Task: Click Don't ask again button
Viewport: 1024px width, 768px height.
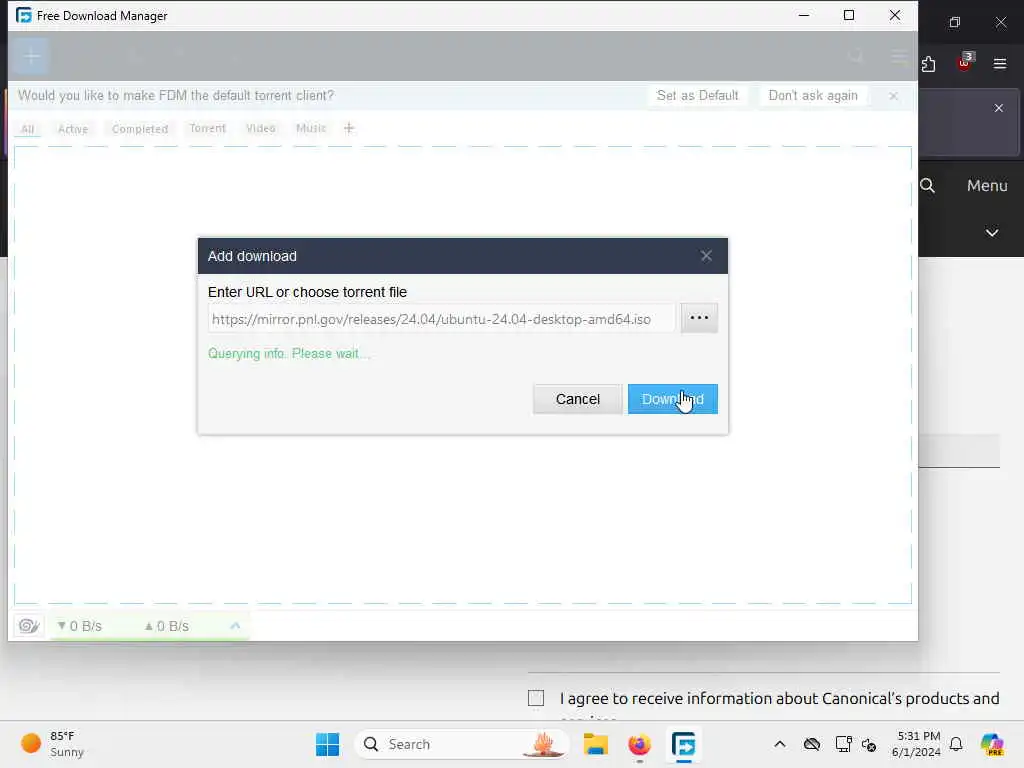Action: pyautogui.click(x=813, y=95)
